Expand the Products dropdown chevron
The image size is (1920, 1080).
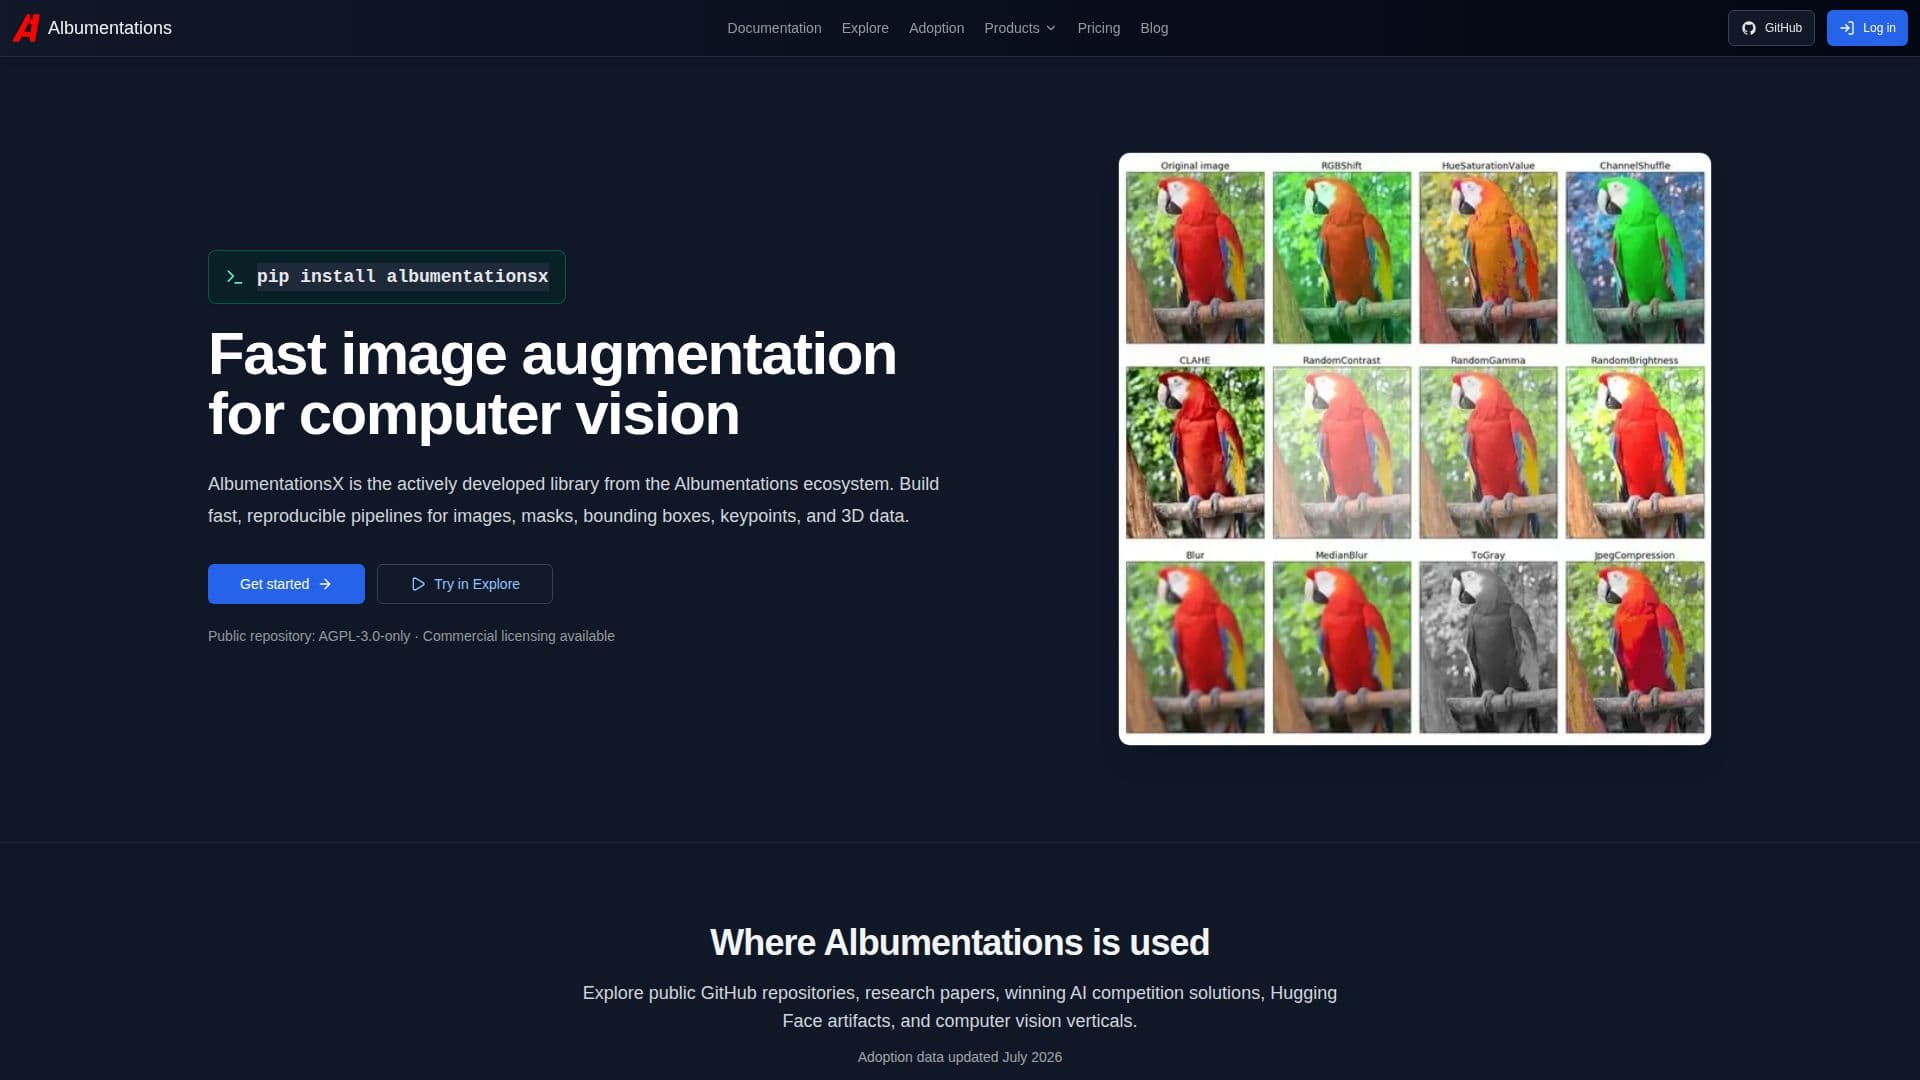click(1051, 28)
